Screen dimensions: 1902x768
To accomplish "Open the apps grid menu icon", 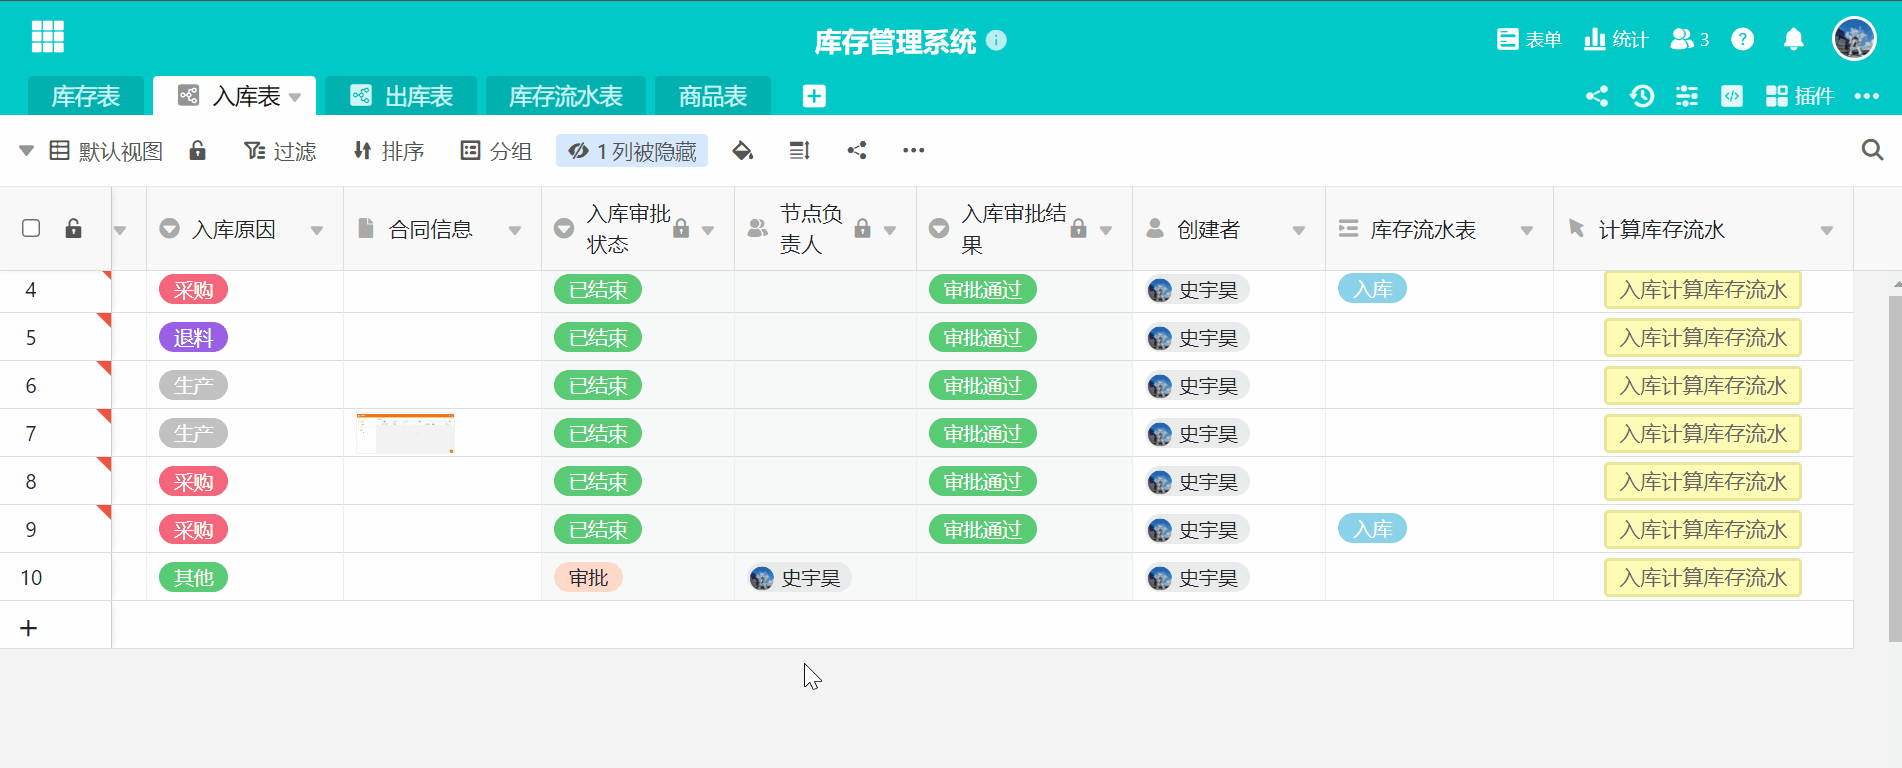I will pos(48,37).
